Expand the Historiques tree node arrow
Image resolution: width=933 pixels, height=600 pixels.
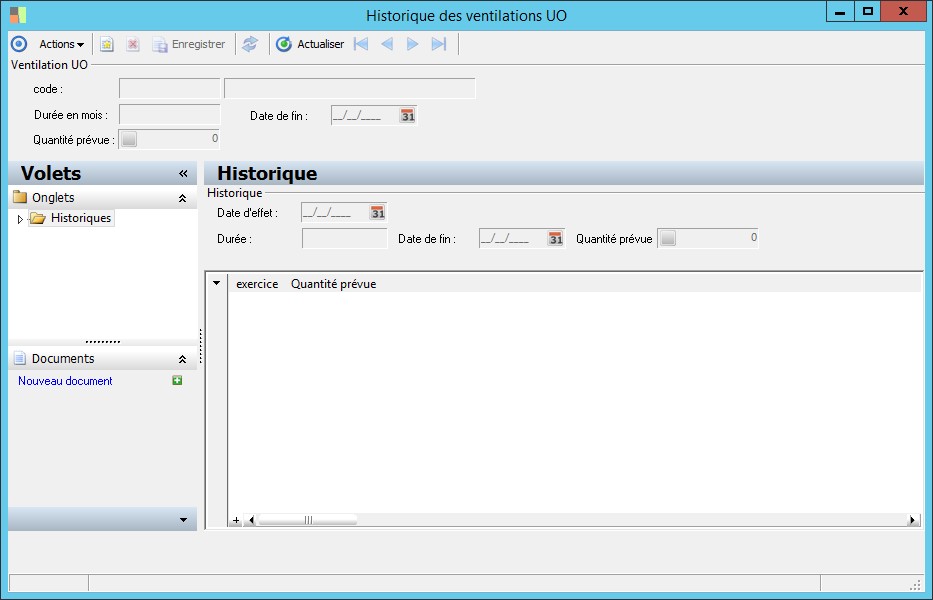point(20,219)
